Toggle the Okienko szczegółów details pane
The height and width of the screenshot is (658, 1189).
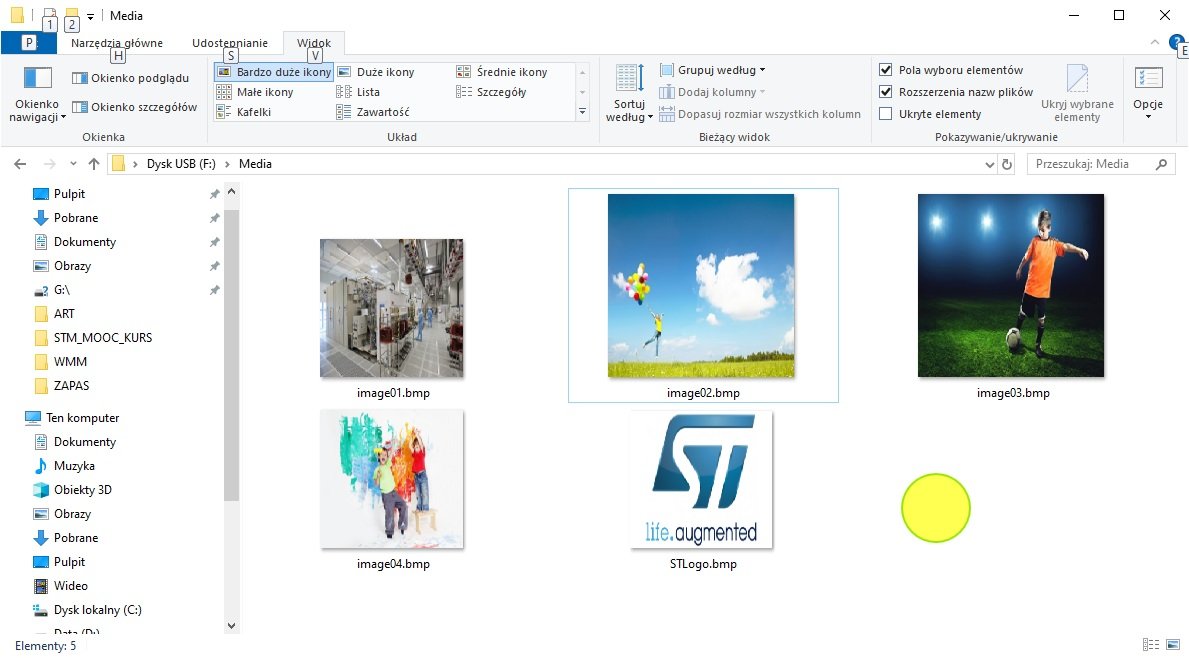pos(134,107)
